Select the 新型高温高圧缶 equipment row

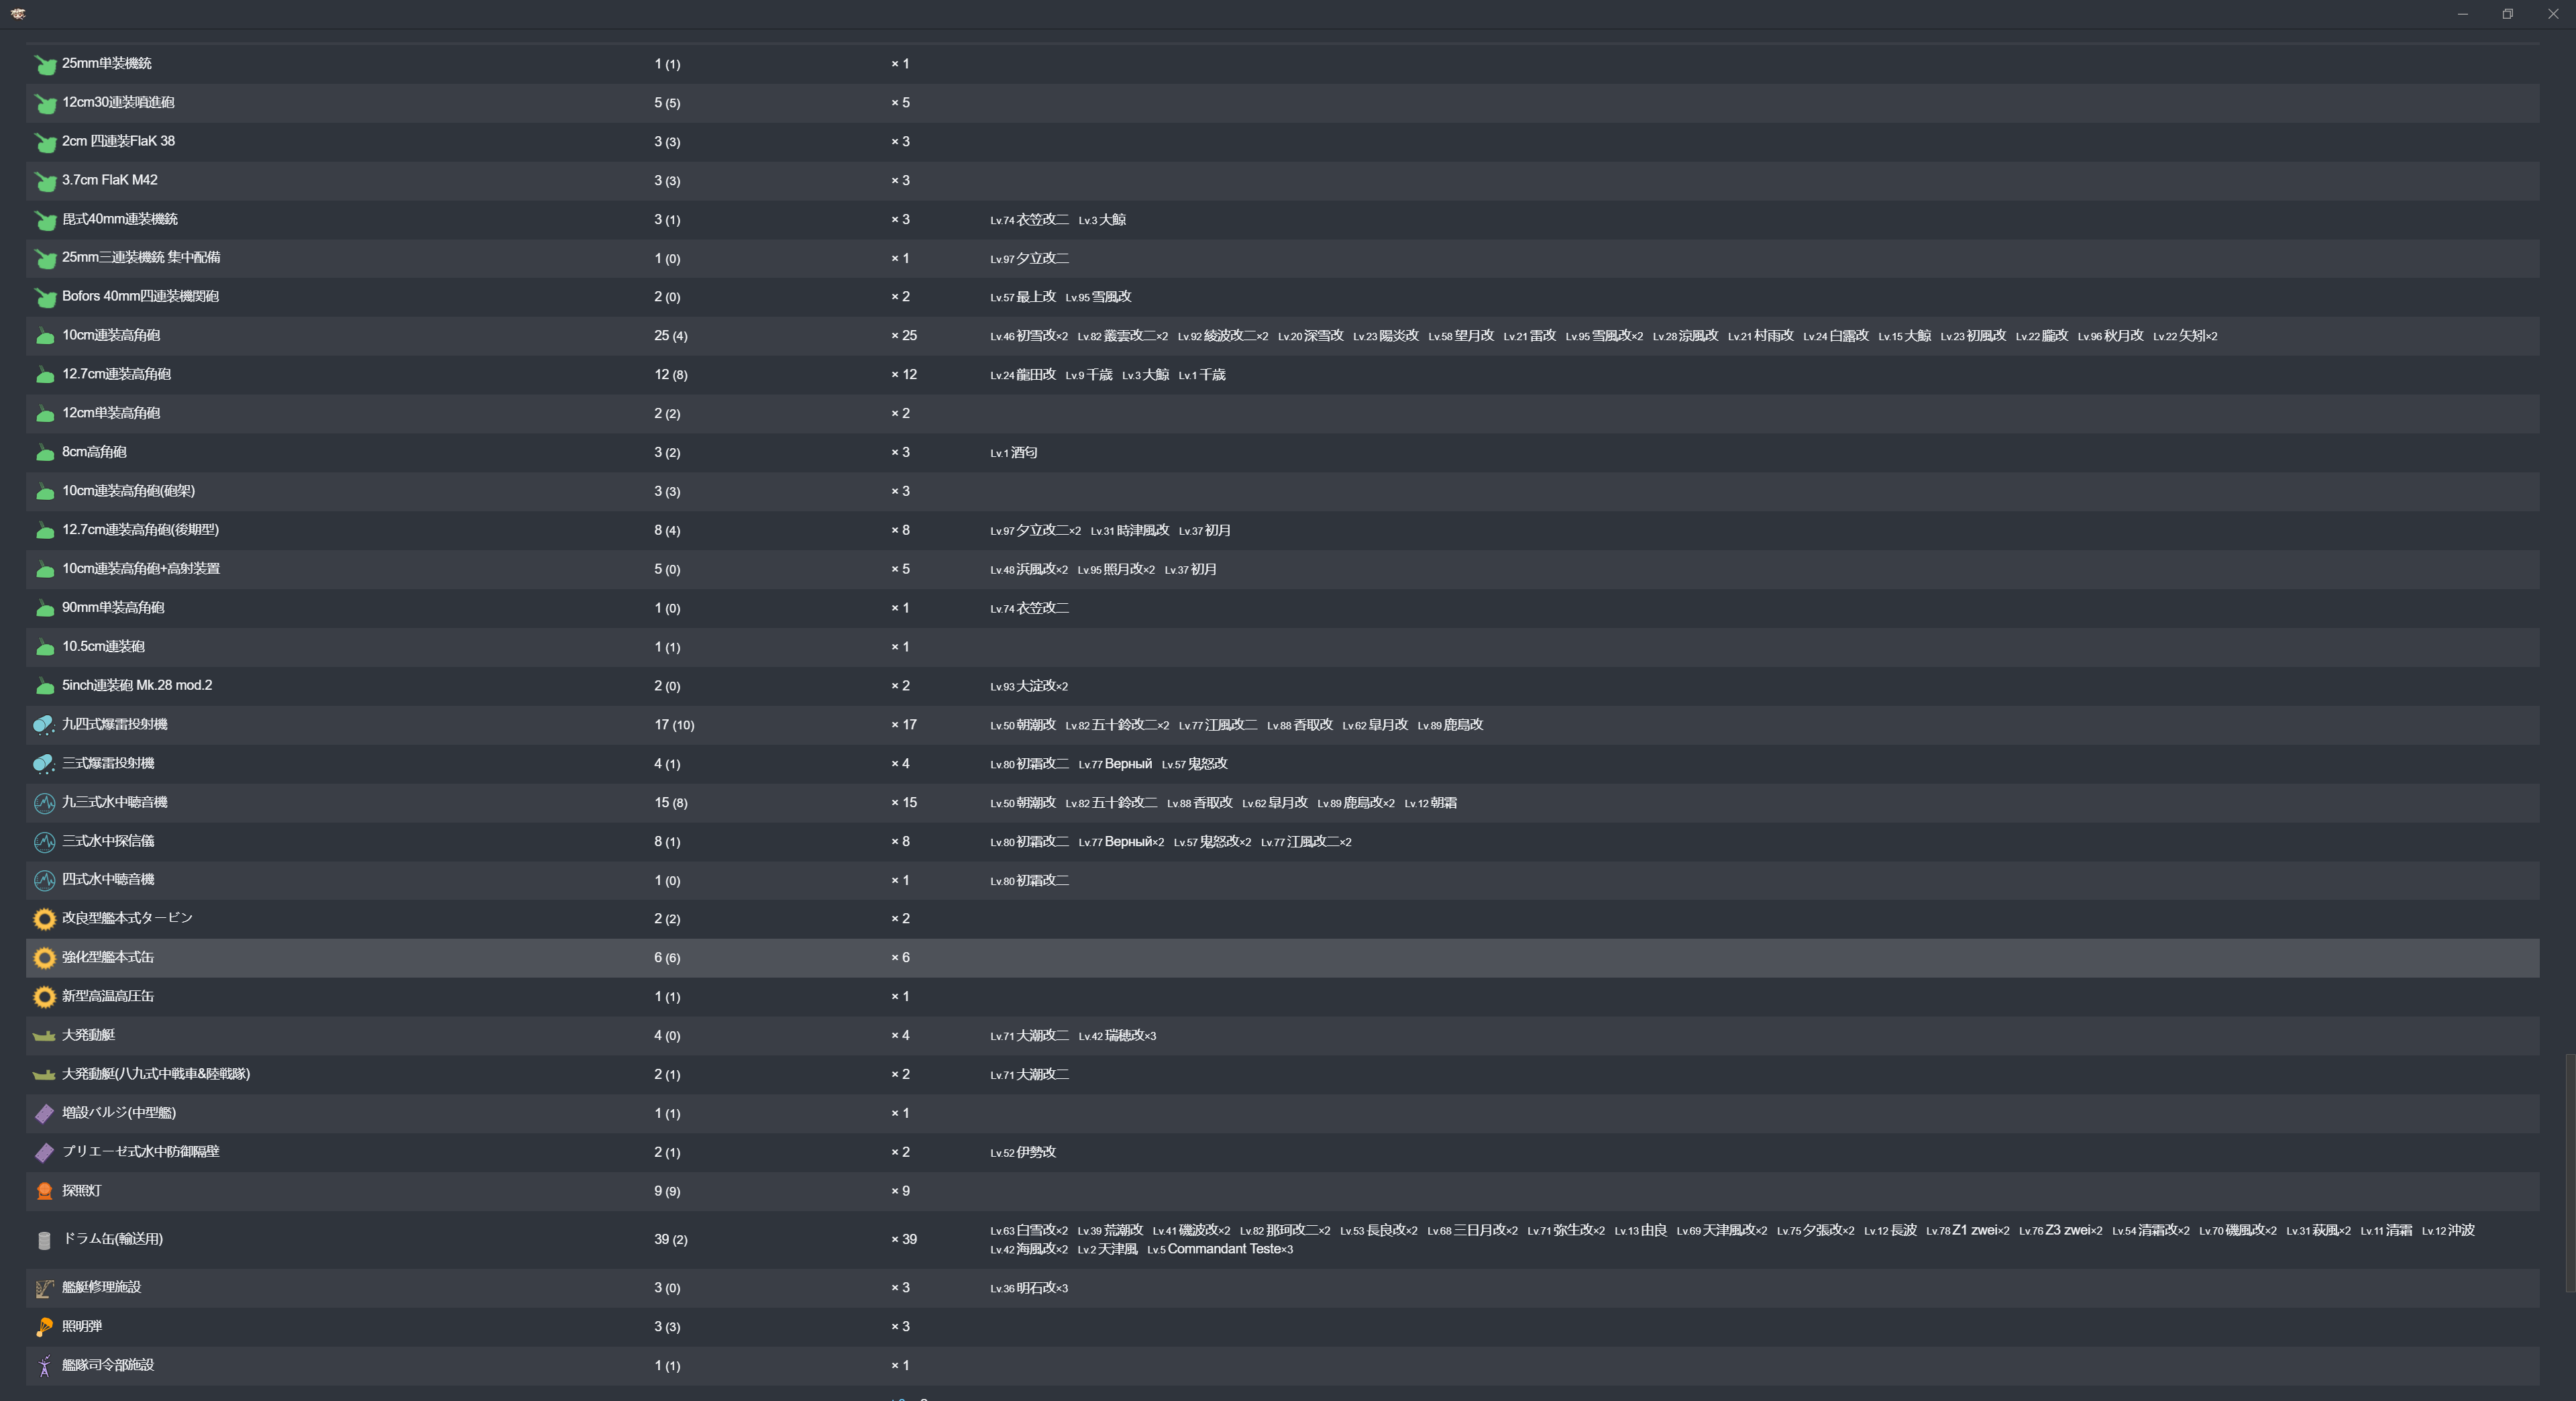108,996
